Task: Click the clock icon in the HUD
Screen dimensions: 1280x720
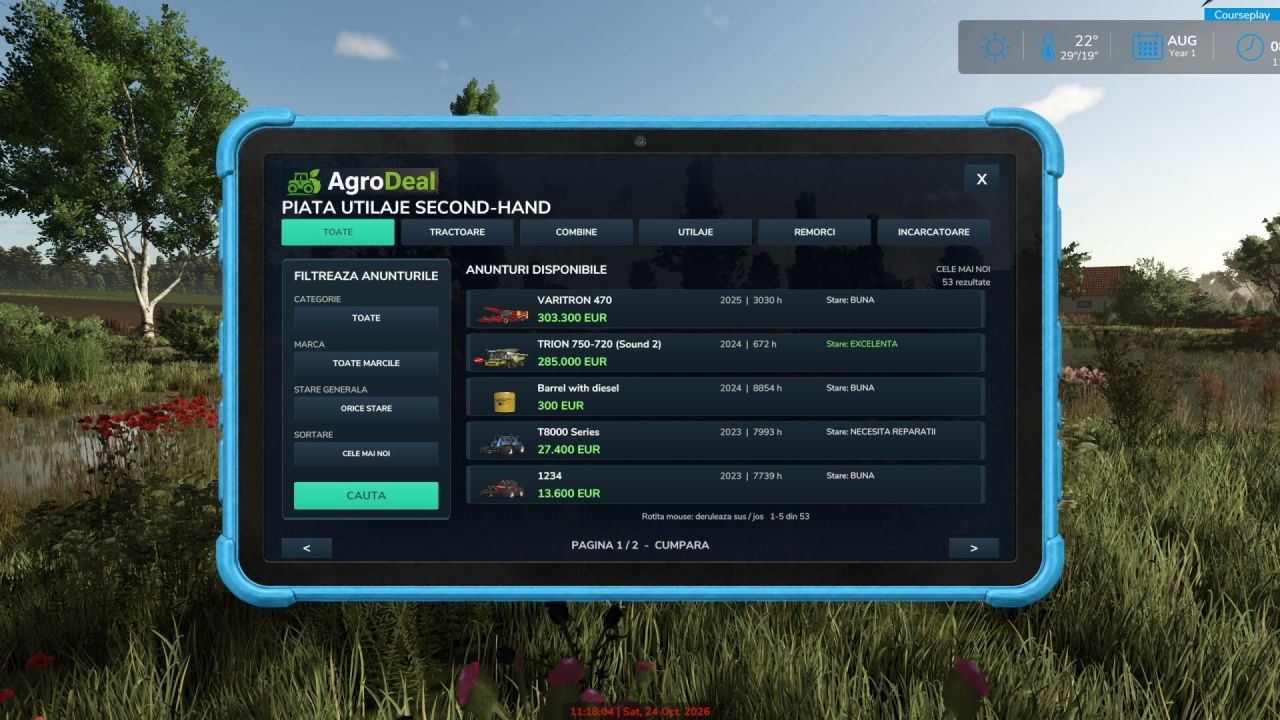Action: coord(1250,47)
